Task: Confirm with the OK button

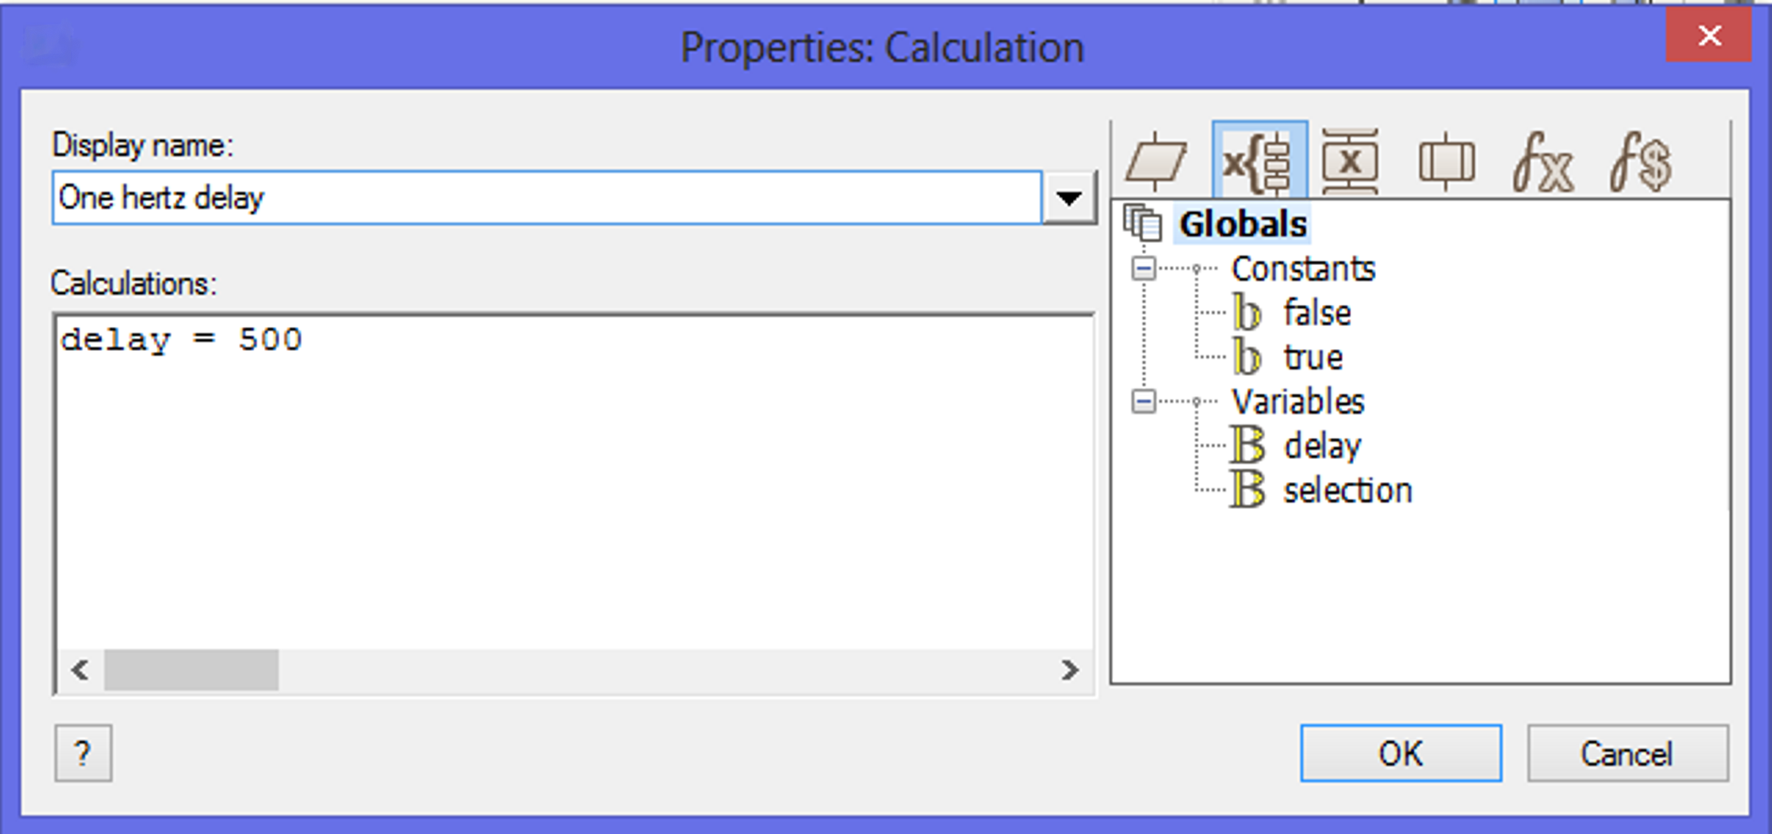Action: point(1401,753)
